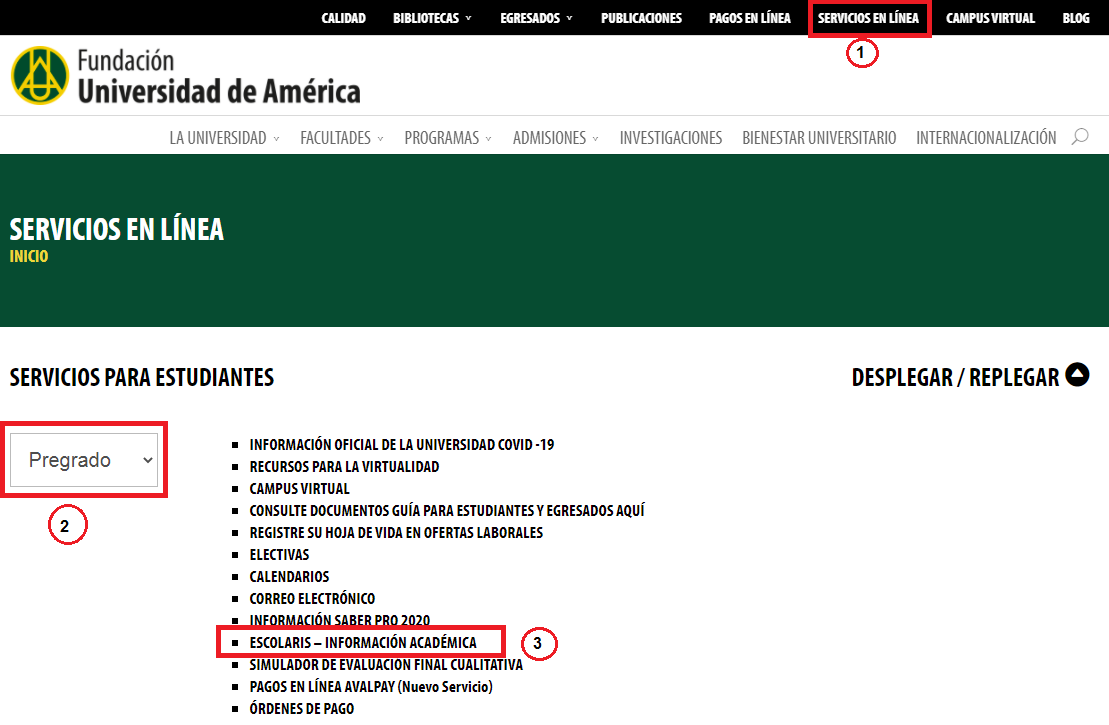Open Bienestar Universitario section

[819, 138]
